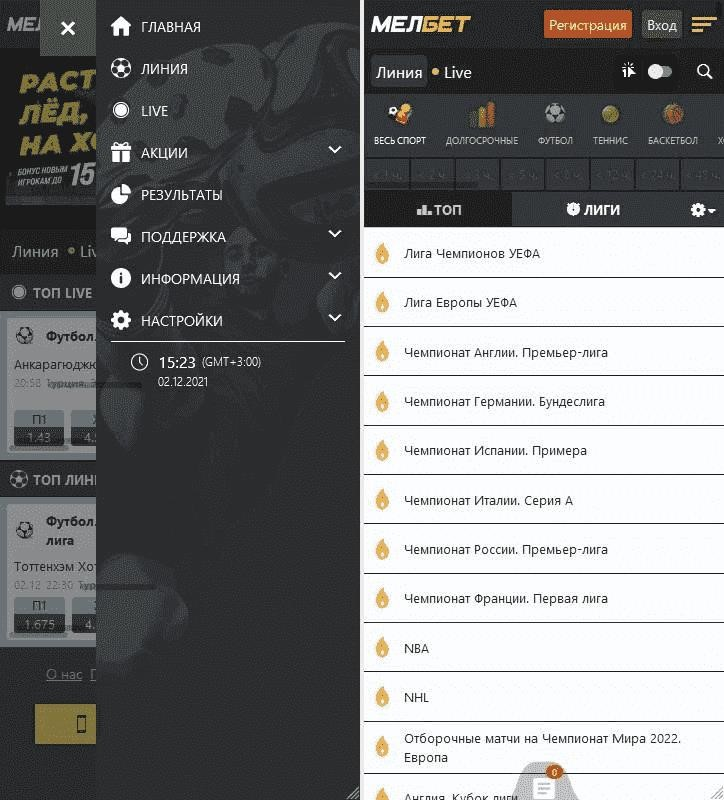
Task: Open Чемпионат Германии. Бундеслига
Action: click(544, 401)
